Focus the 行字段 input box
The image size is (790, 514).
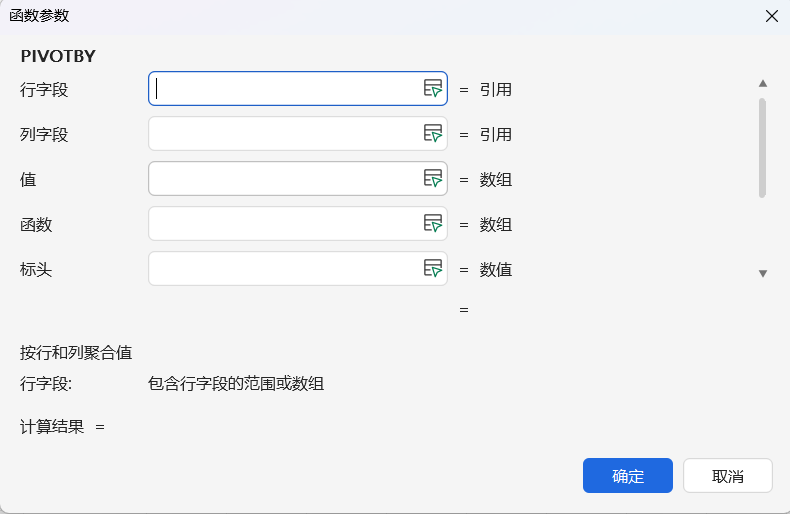285,89
